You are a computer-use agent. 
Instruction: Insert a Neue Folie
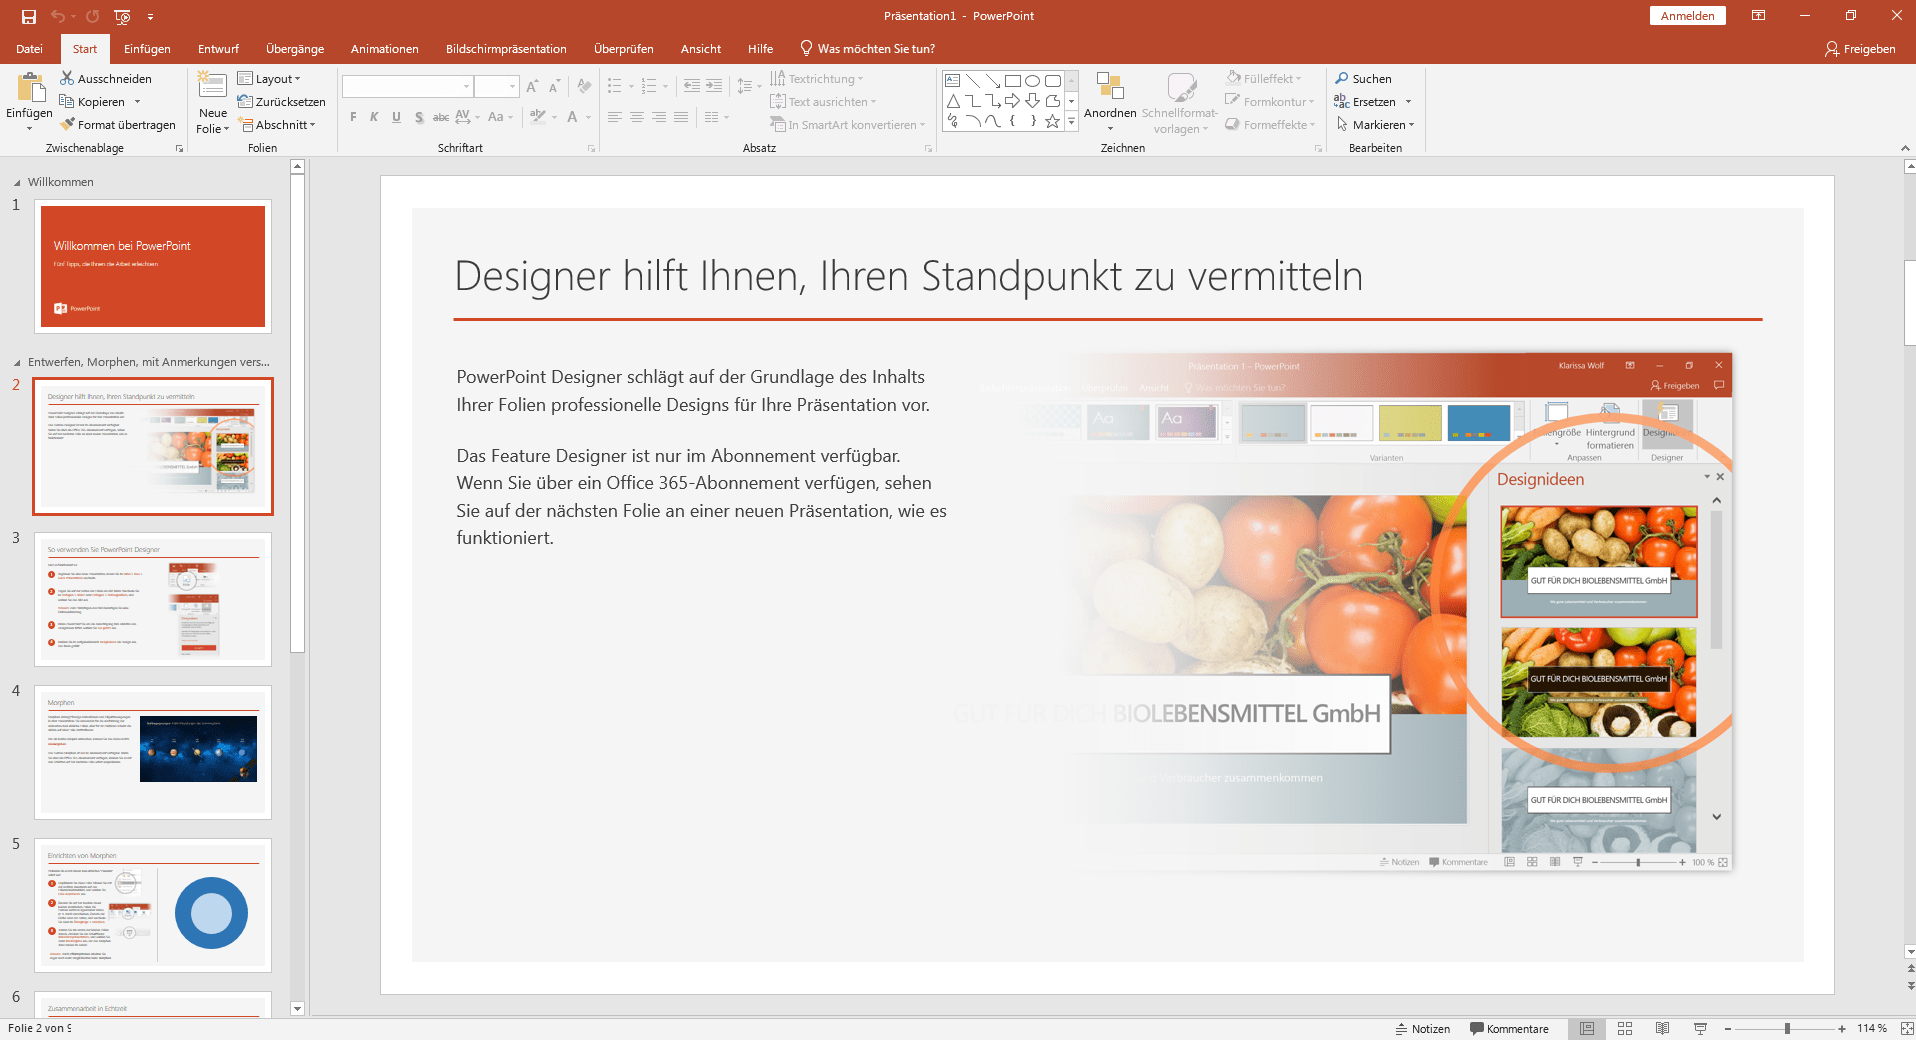211,100
